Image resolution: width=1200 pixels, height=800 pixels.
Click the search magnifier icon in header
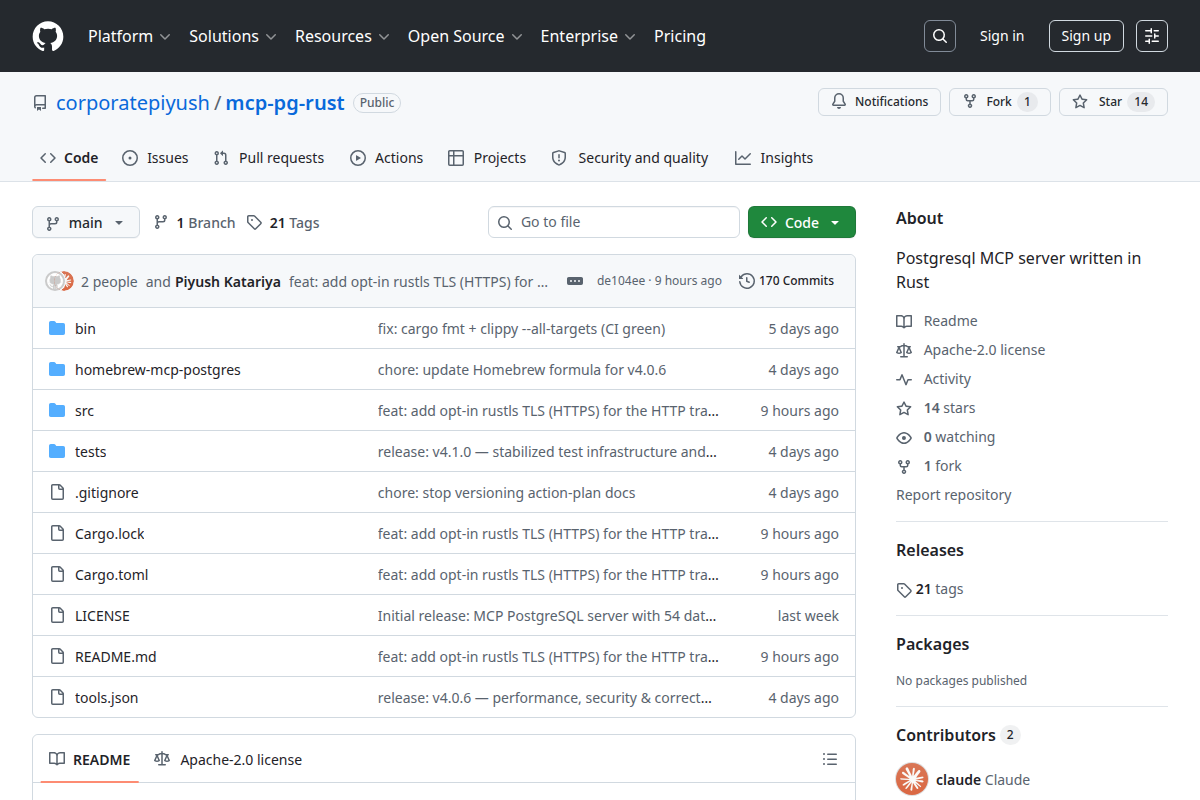pos(940,36)
